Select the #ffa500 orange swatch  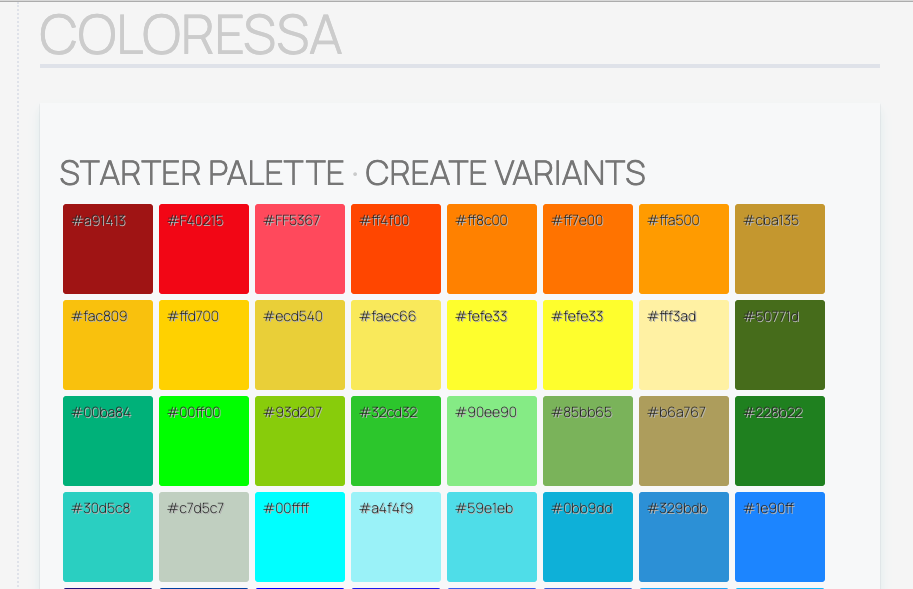point(683,249)
